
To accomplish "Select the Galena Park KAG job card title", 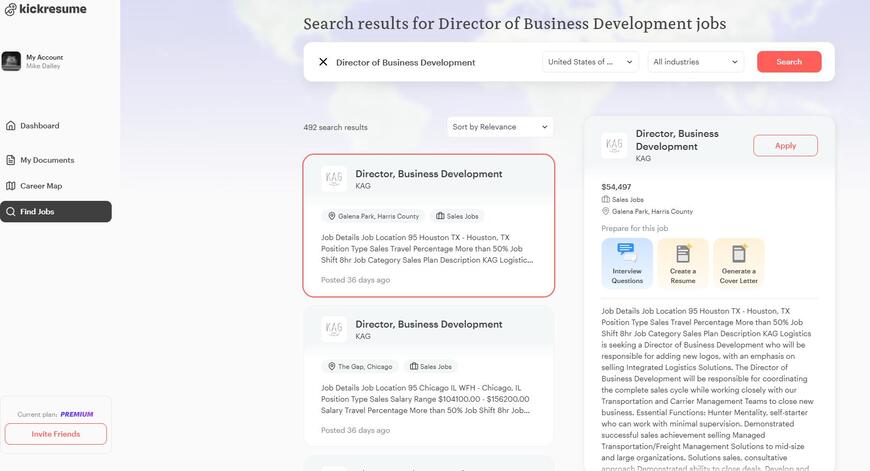I will [x=428, y=174].
